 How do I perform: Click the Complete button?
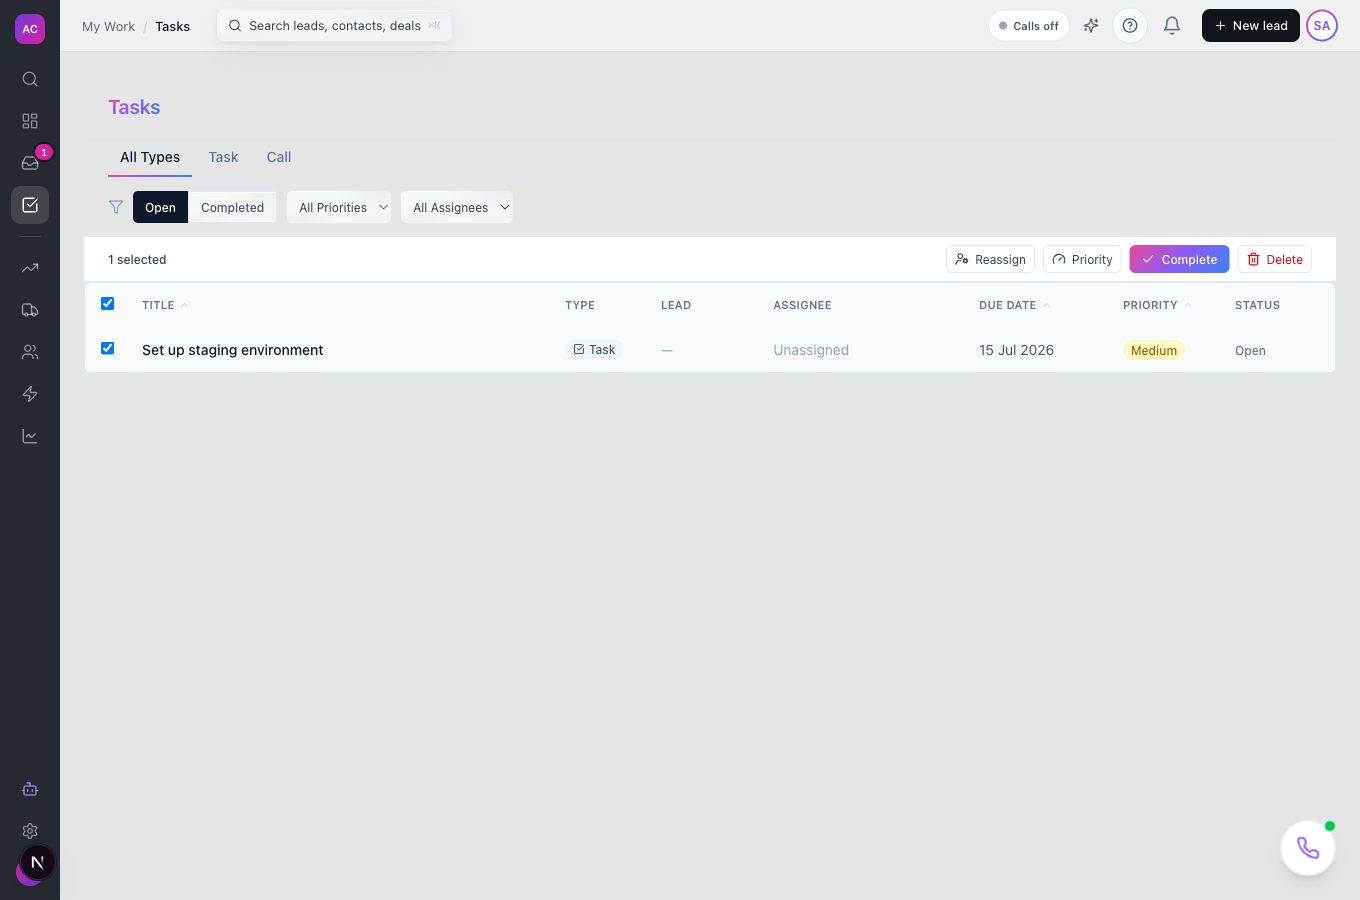tap(1179, 259)
